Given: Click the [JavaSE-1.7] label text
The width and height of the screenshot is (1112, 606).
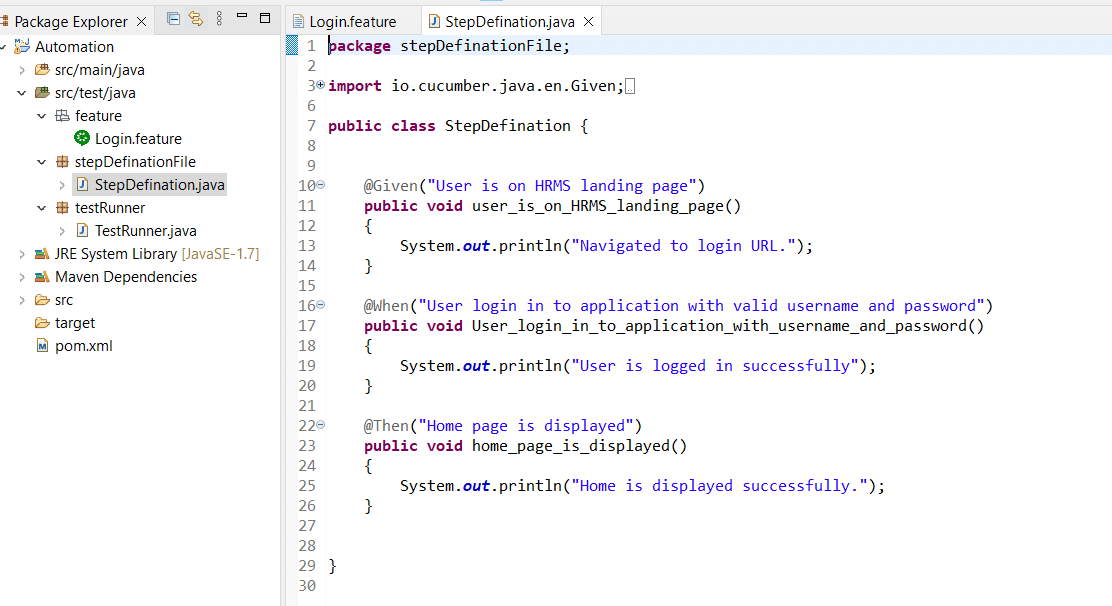Looking at the screenshot, I should click(220, 254).
